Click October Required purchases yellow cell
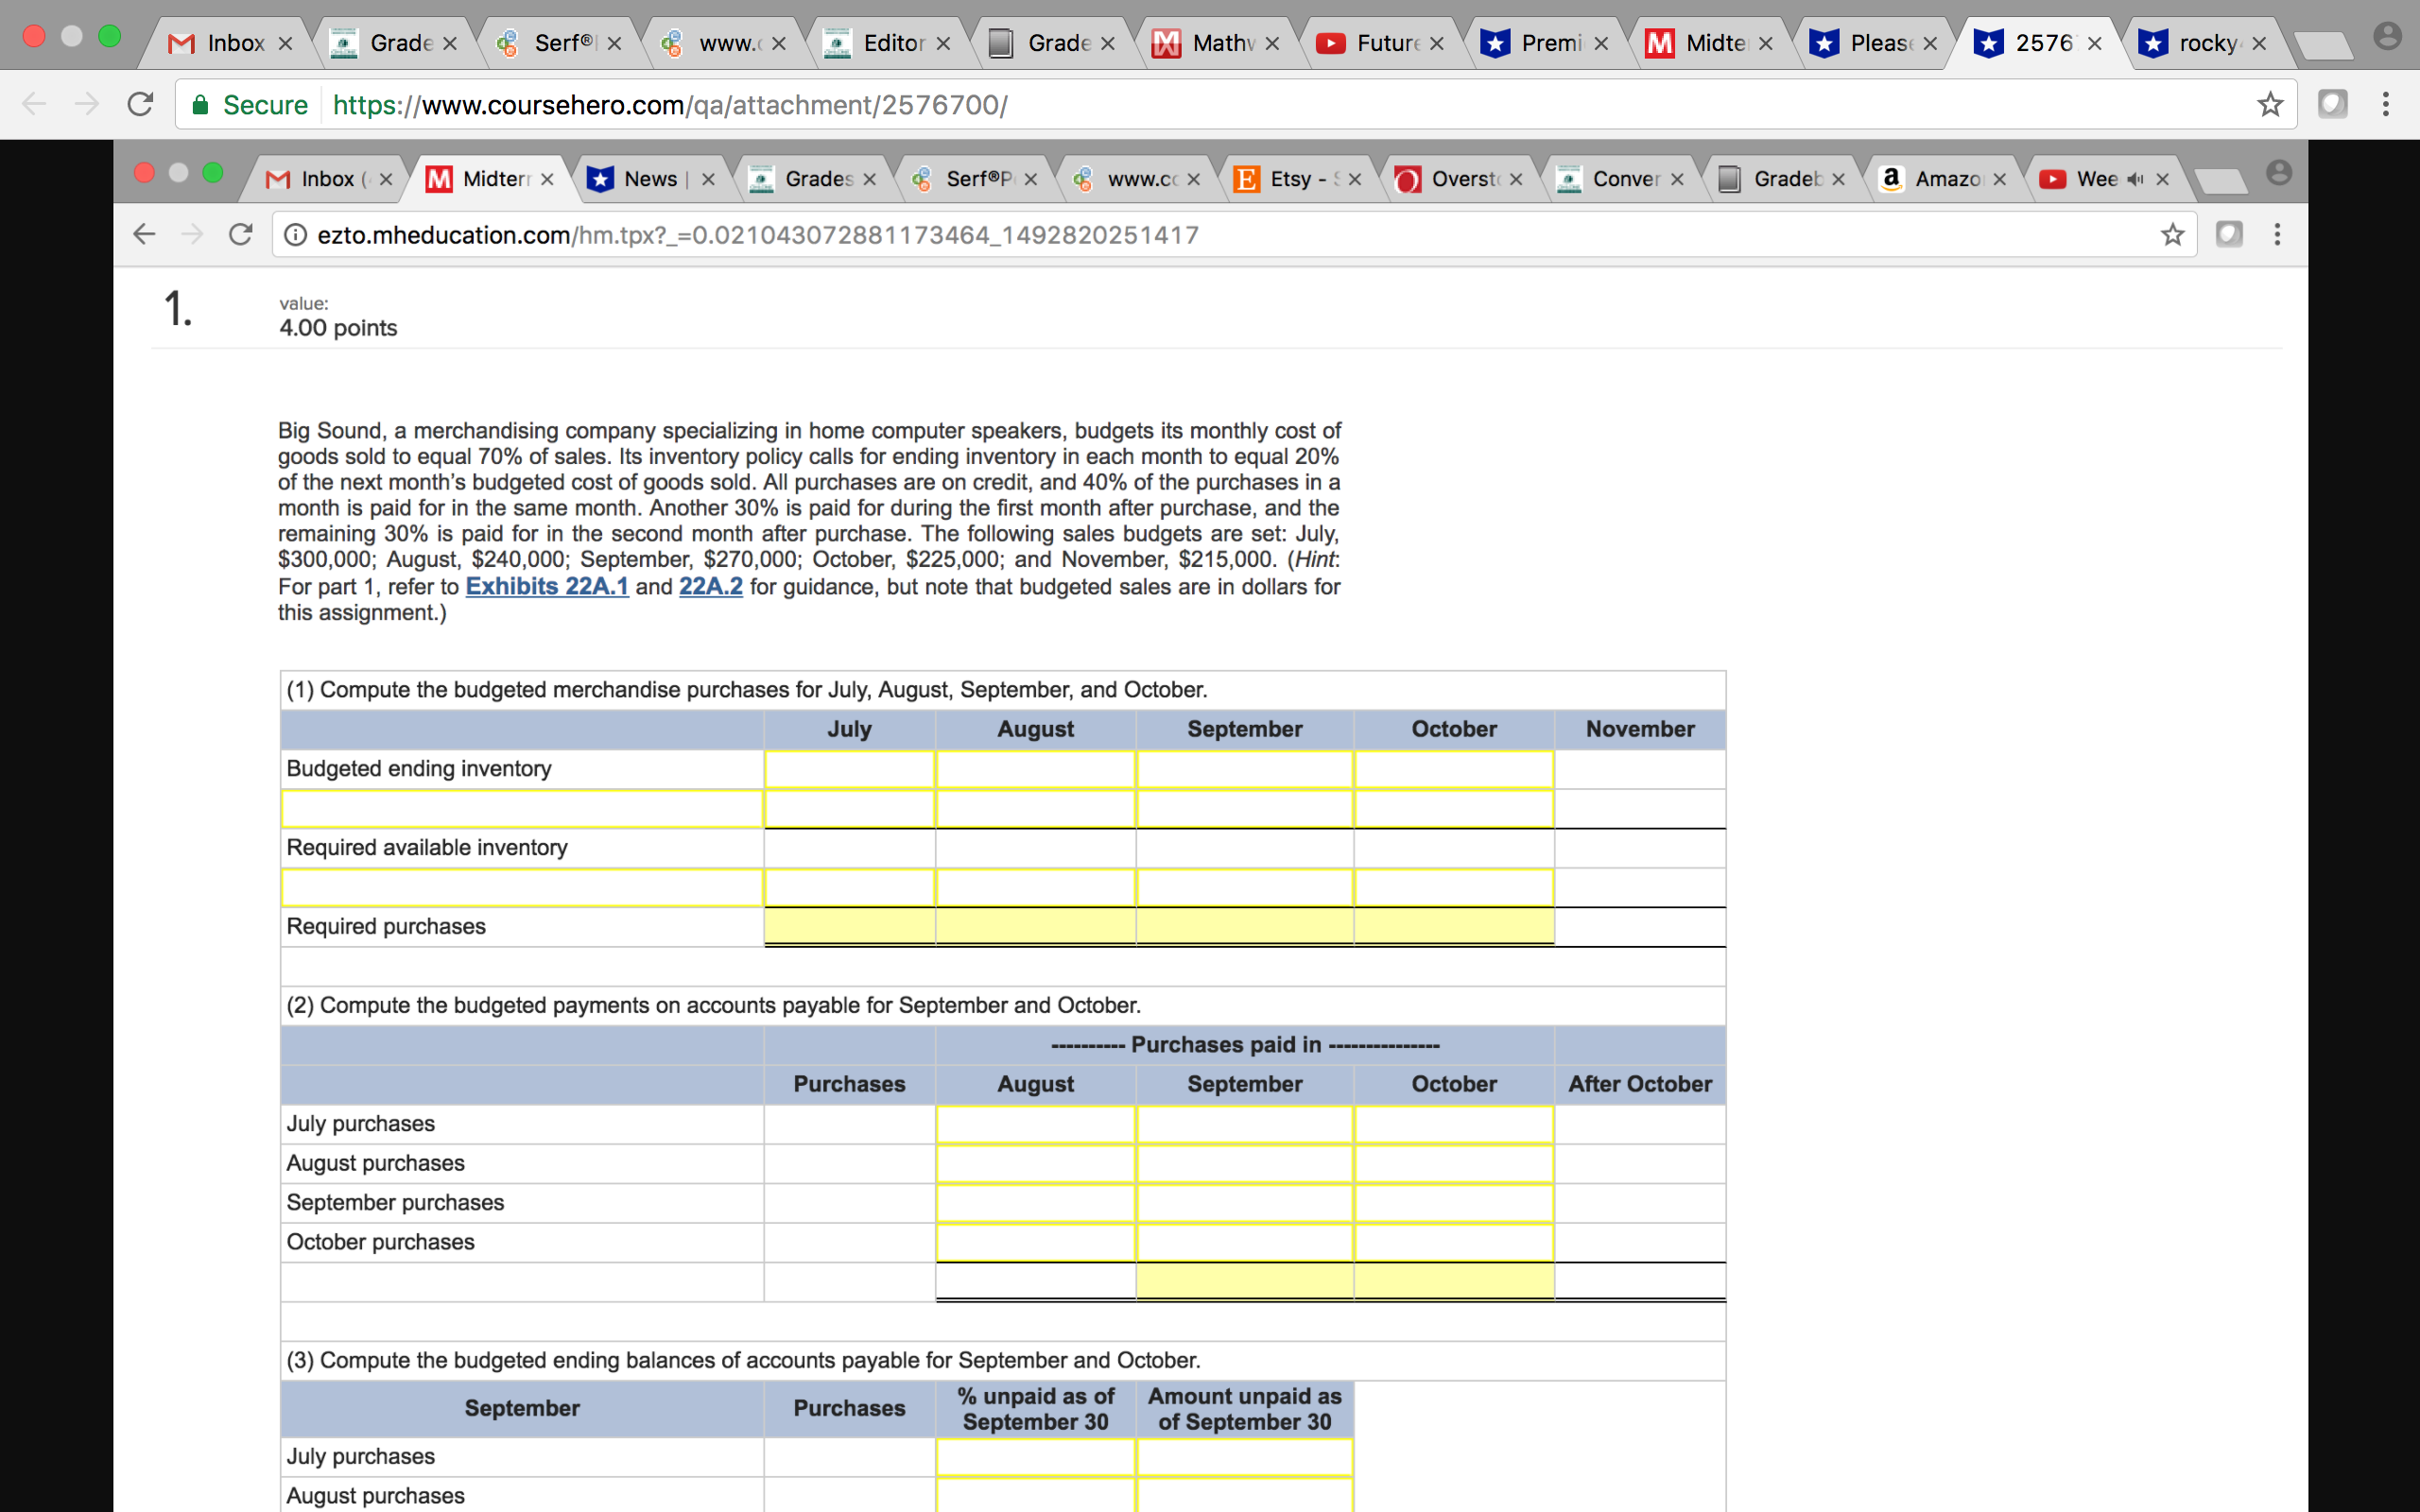The image size is (2420, 1512). (x=1453, y=926)
